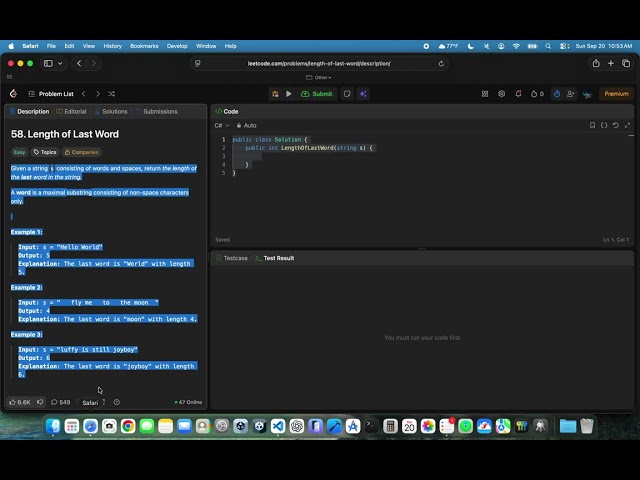Open Safari sidebar toggle
Image resolution: width=640 pixels, height=480 pixels.
[48, 63]
